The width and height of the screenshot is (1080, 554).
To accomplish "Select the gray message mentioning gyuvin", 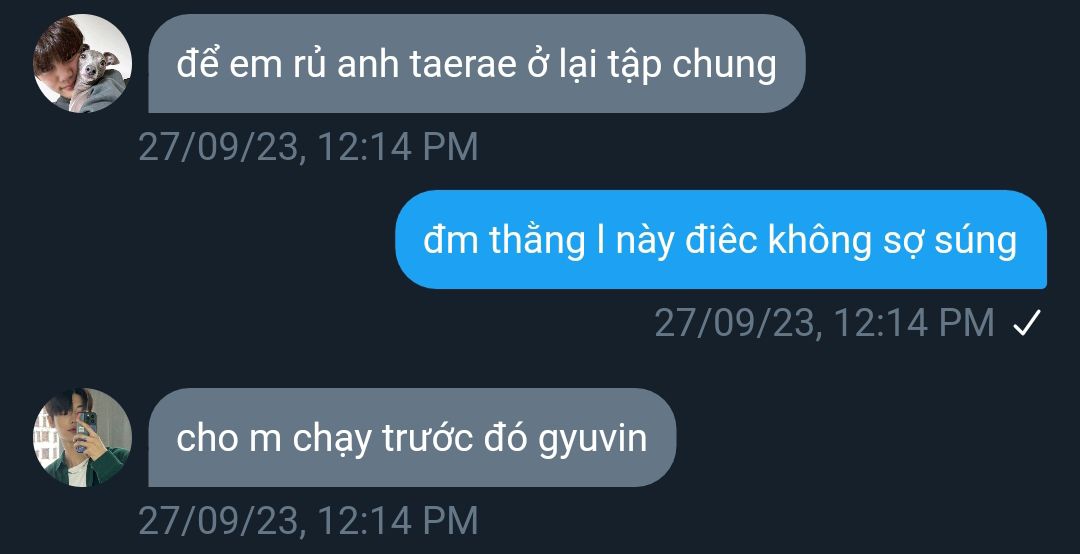I will coord(412,438).
